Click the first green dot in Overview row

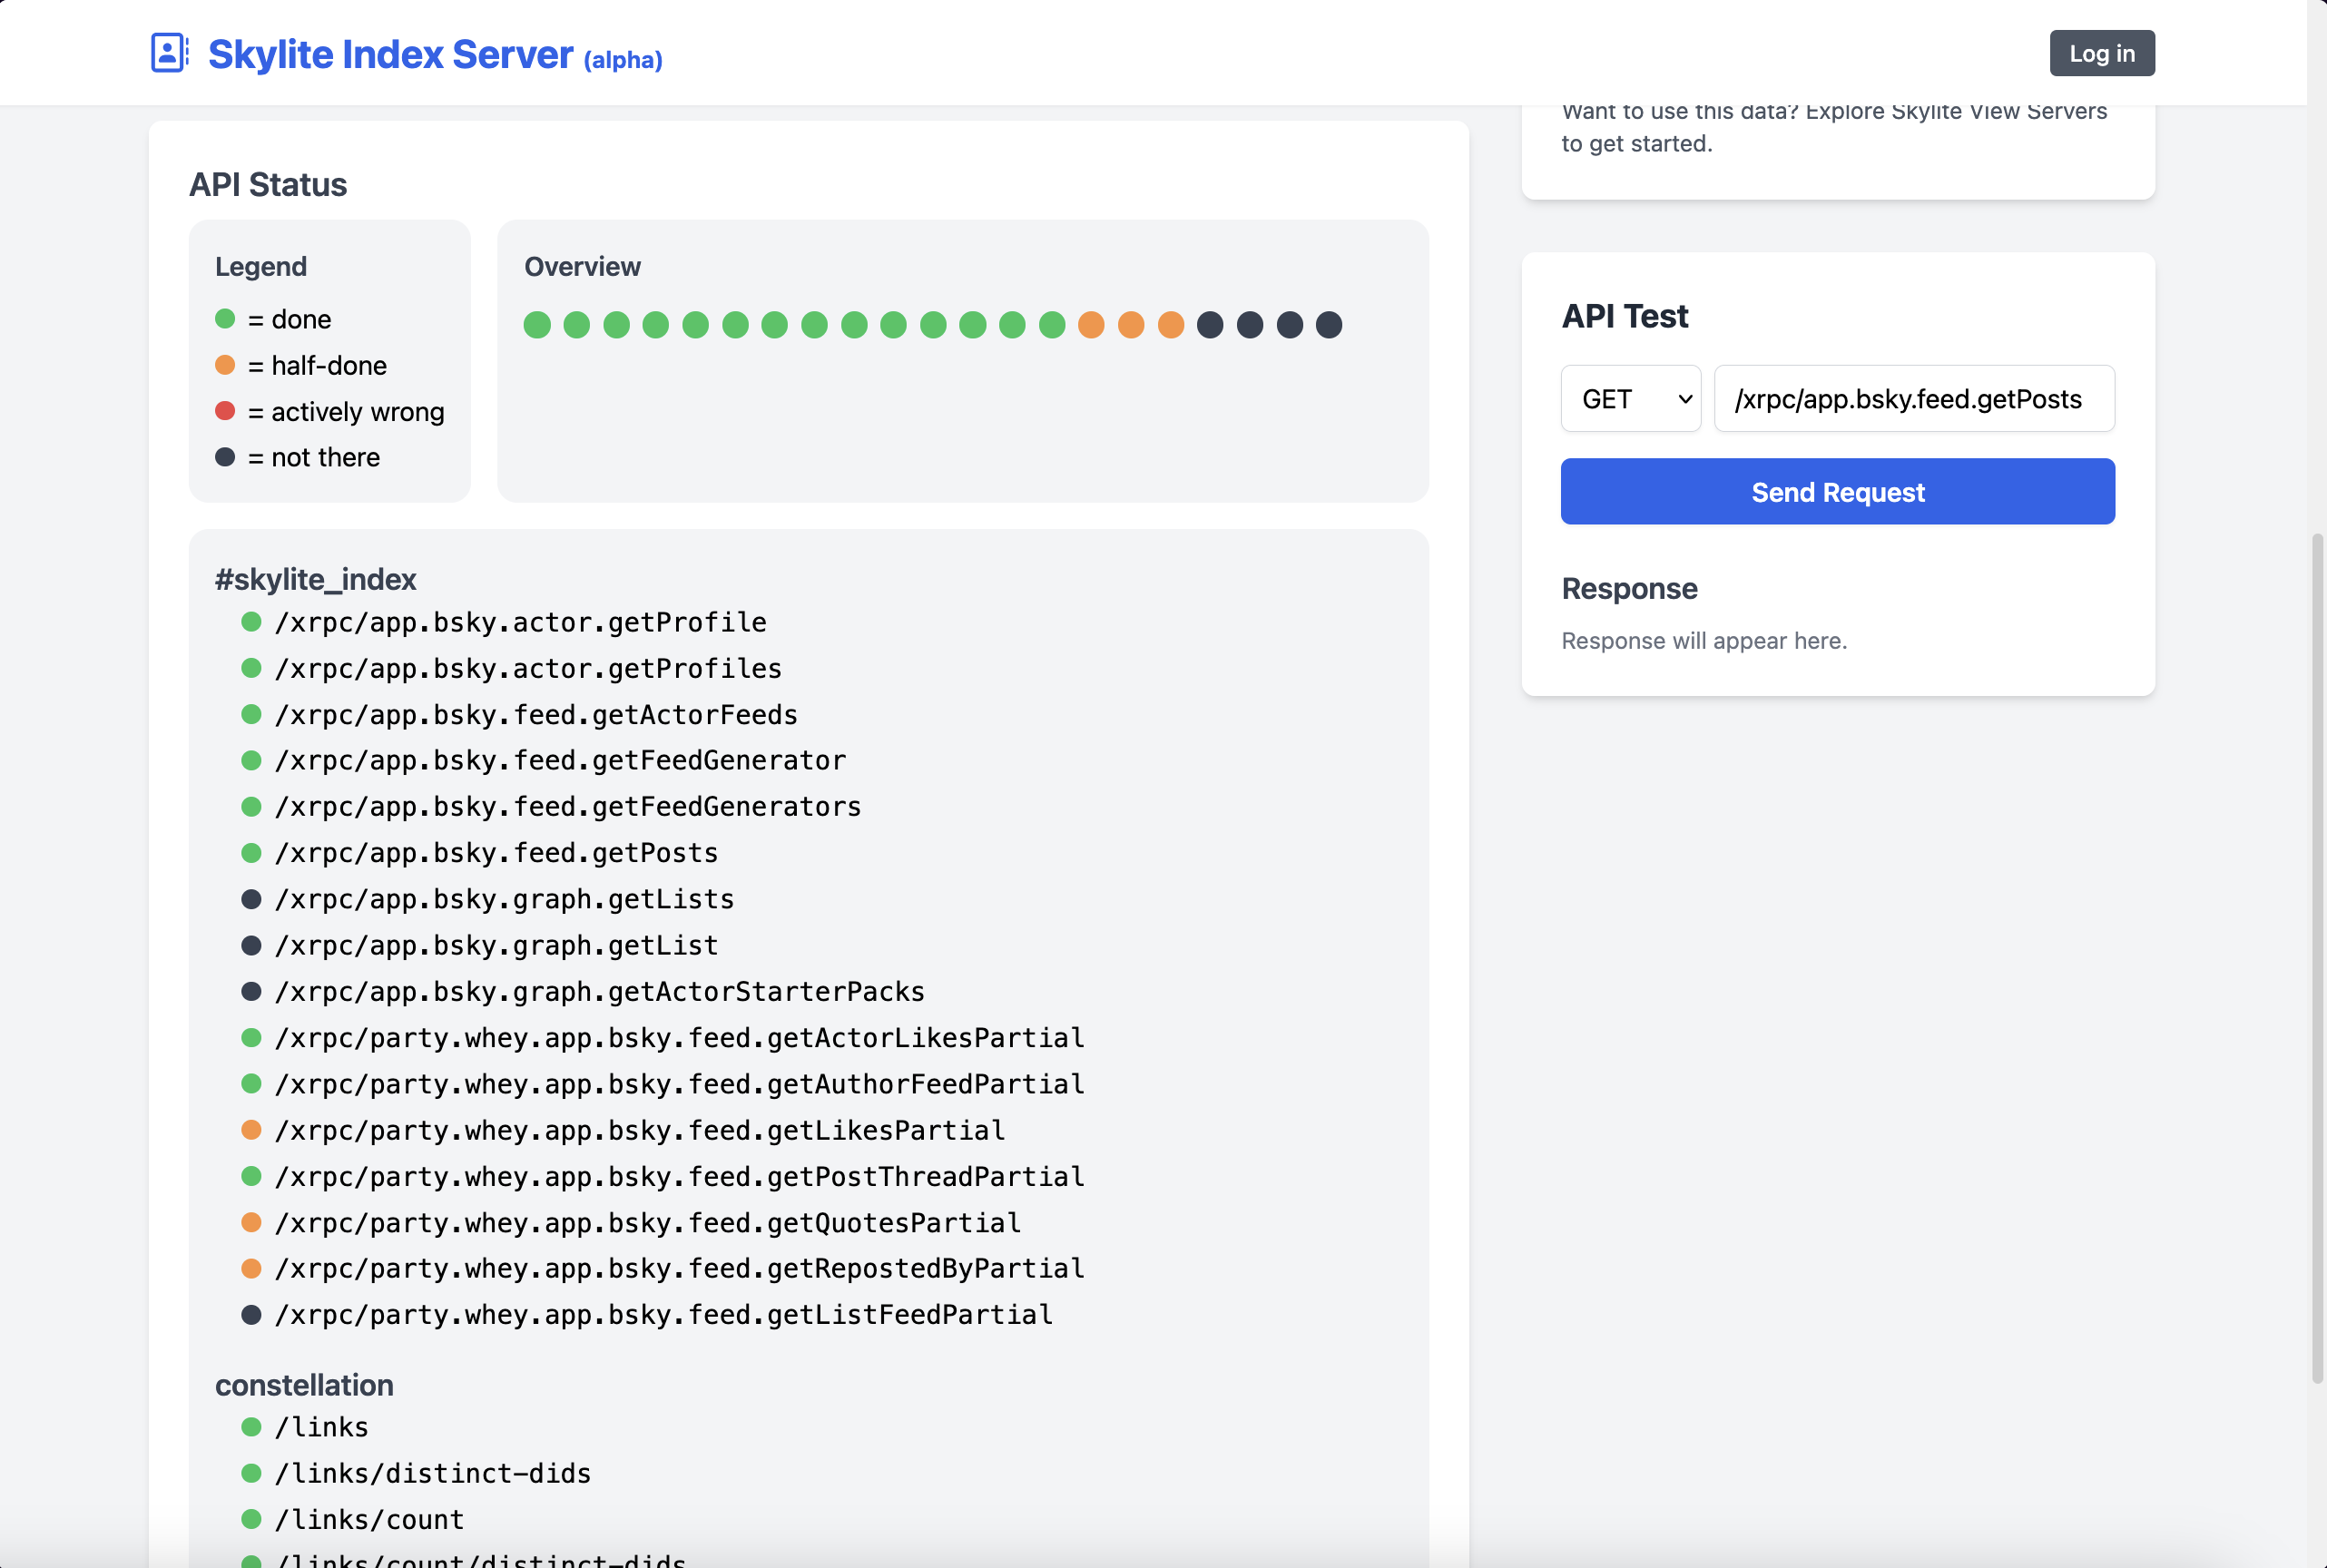(539, 324)
